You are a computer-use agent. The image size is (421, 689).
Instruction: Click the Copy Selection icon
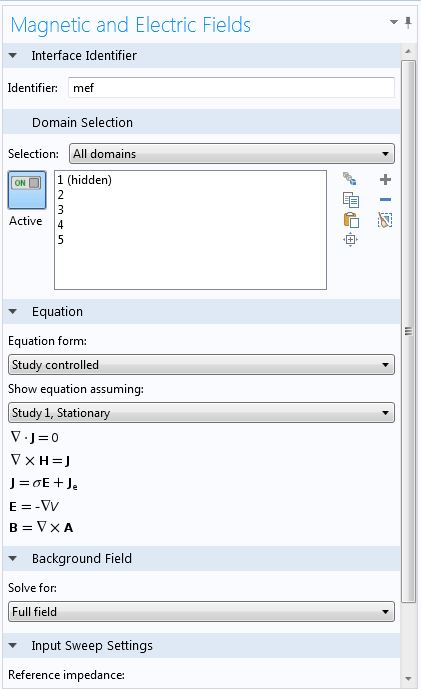pyautogui.click(x=351, y=200)
